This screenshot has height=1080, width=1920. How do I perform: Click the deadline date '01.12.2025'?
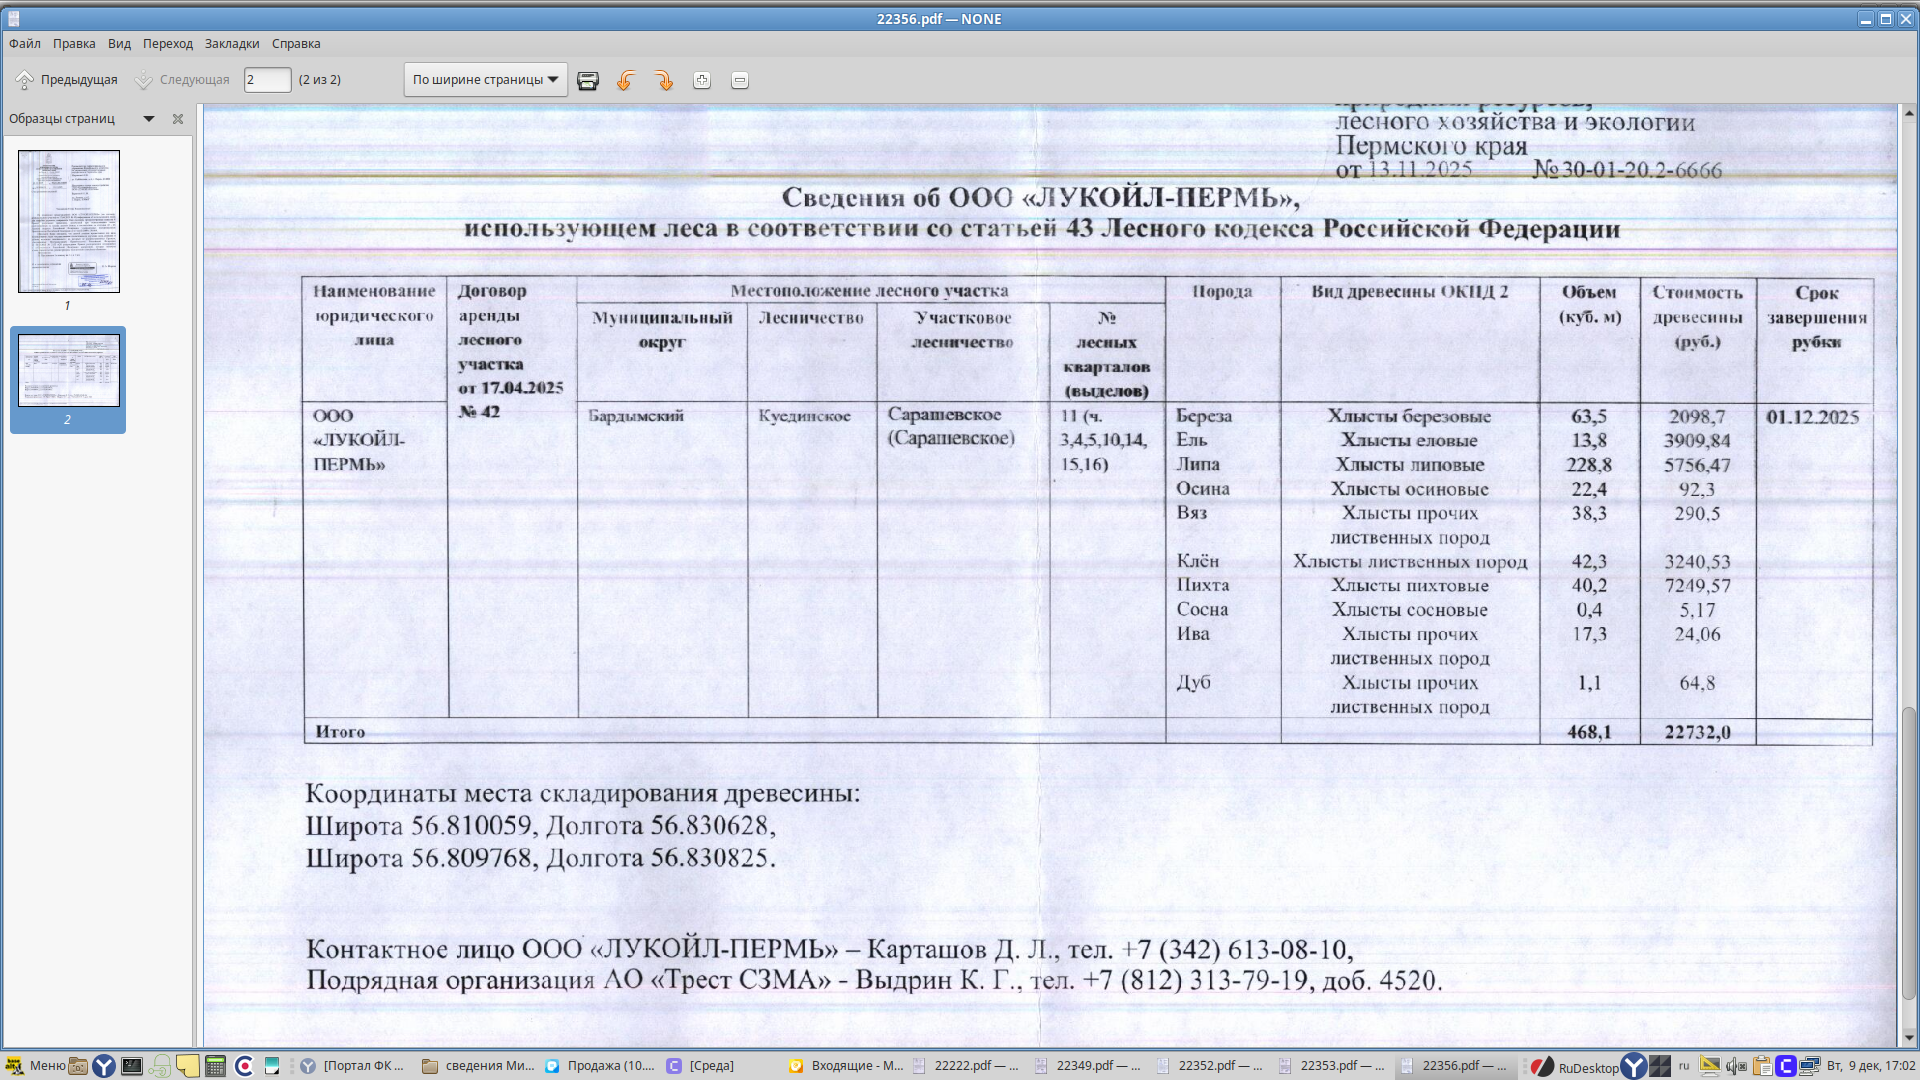click(x=1812, y=417)
